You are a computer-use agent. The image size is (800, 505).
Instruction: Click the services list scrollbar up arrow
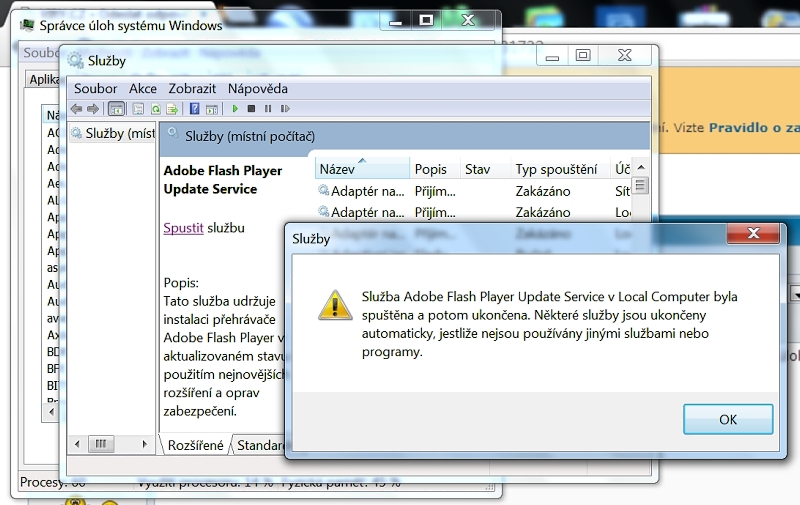[x=640, y=168]
